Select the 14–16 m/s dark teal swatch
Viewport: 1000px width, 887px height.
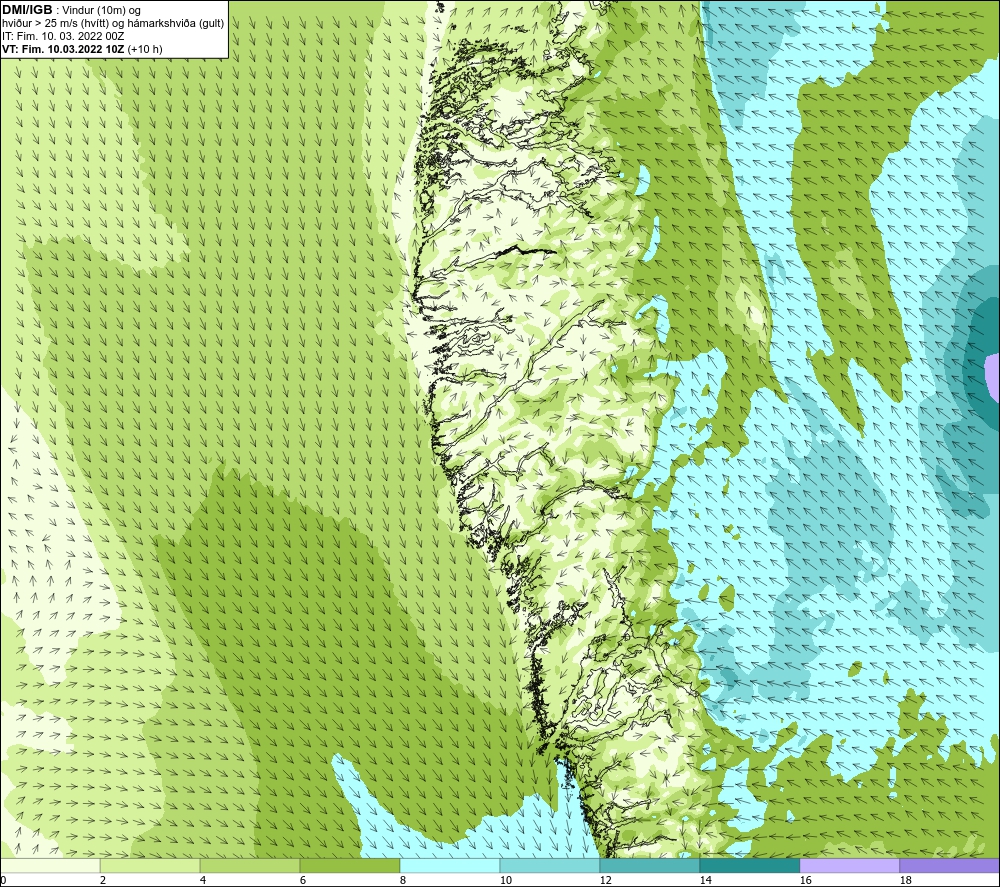(749, 865)
